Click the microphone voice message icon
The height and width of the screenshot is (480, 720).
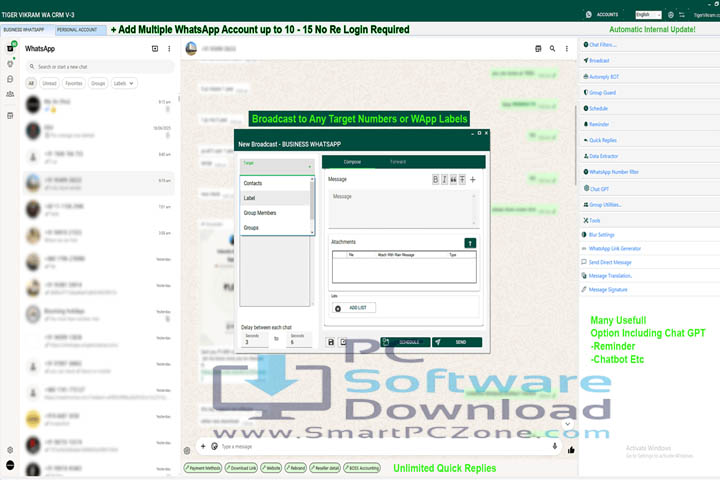pos(555,446)
